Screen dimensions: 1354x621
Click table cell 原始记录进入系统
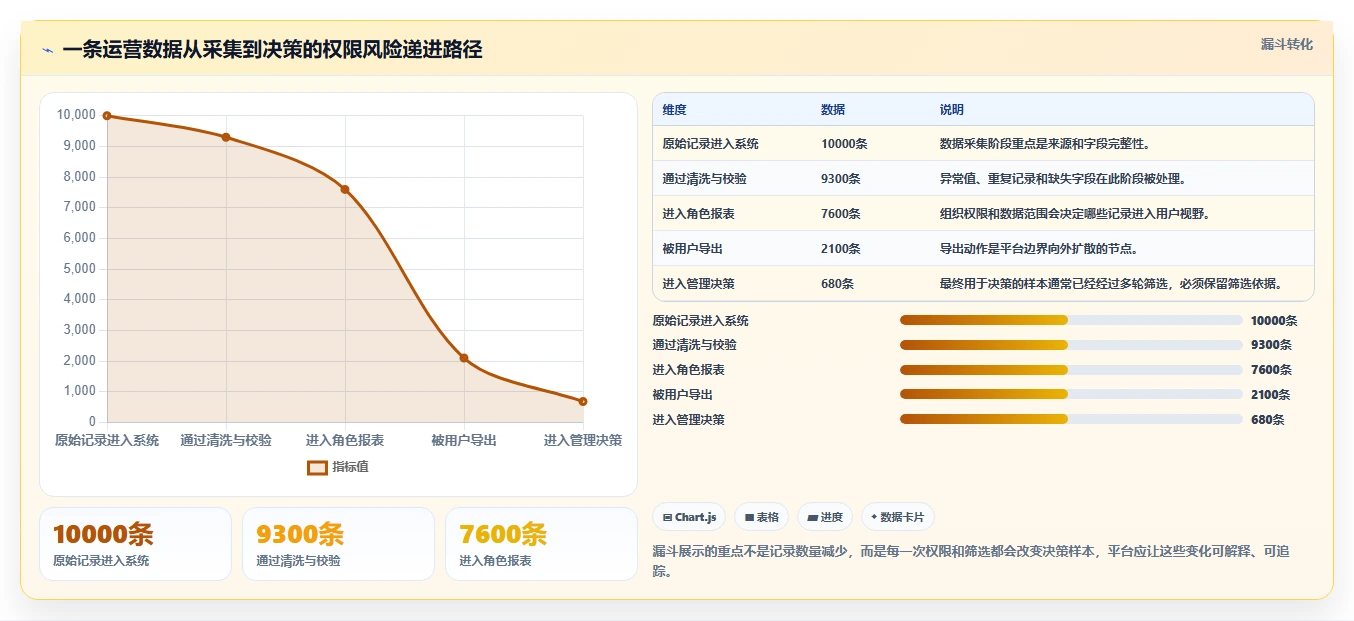(710, 144)
